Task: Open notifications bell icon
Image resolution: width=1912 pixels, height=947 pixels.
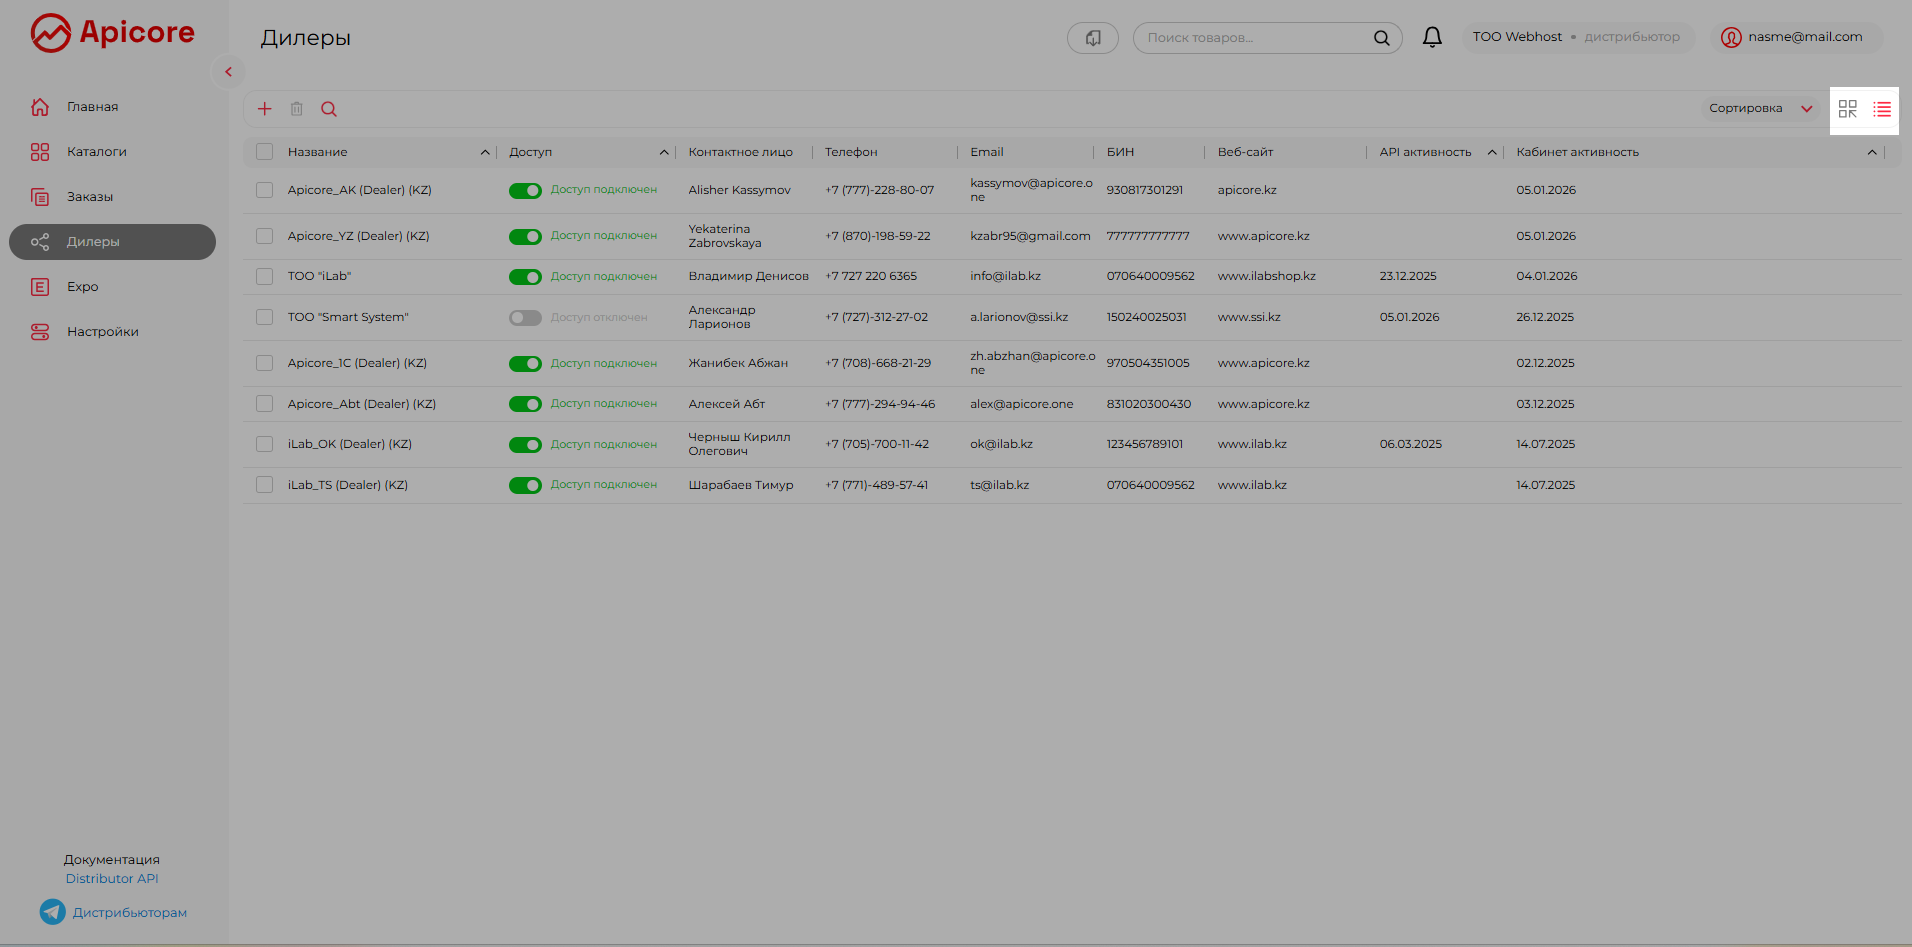Action: pos(1432,38)
